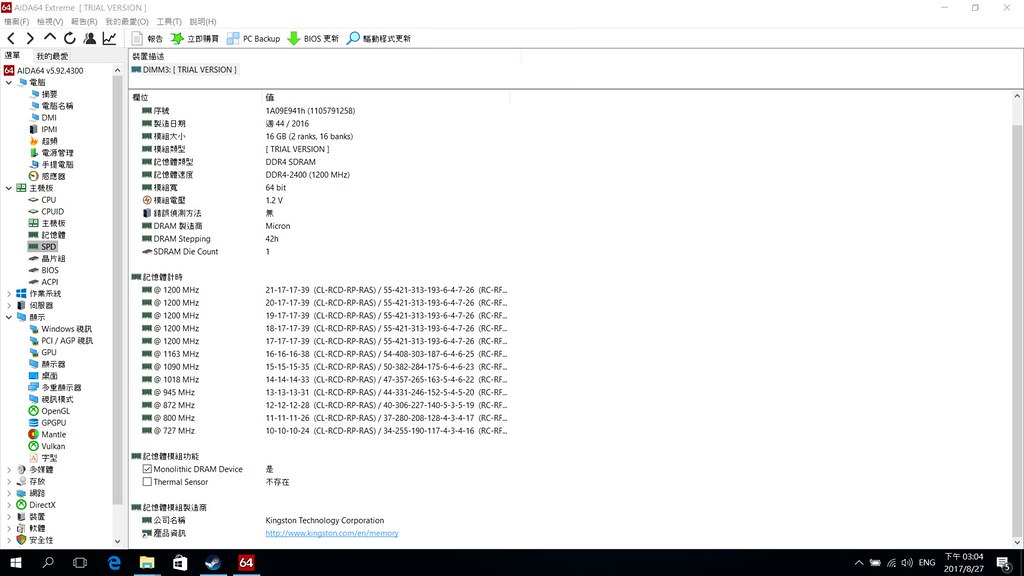Launch Microsoft Edge from taskbar
Image resolution: width=1024 pixels, height=576 pixels.
pos(114,562)
